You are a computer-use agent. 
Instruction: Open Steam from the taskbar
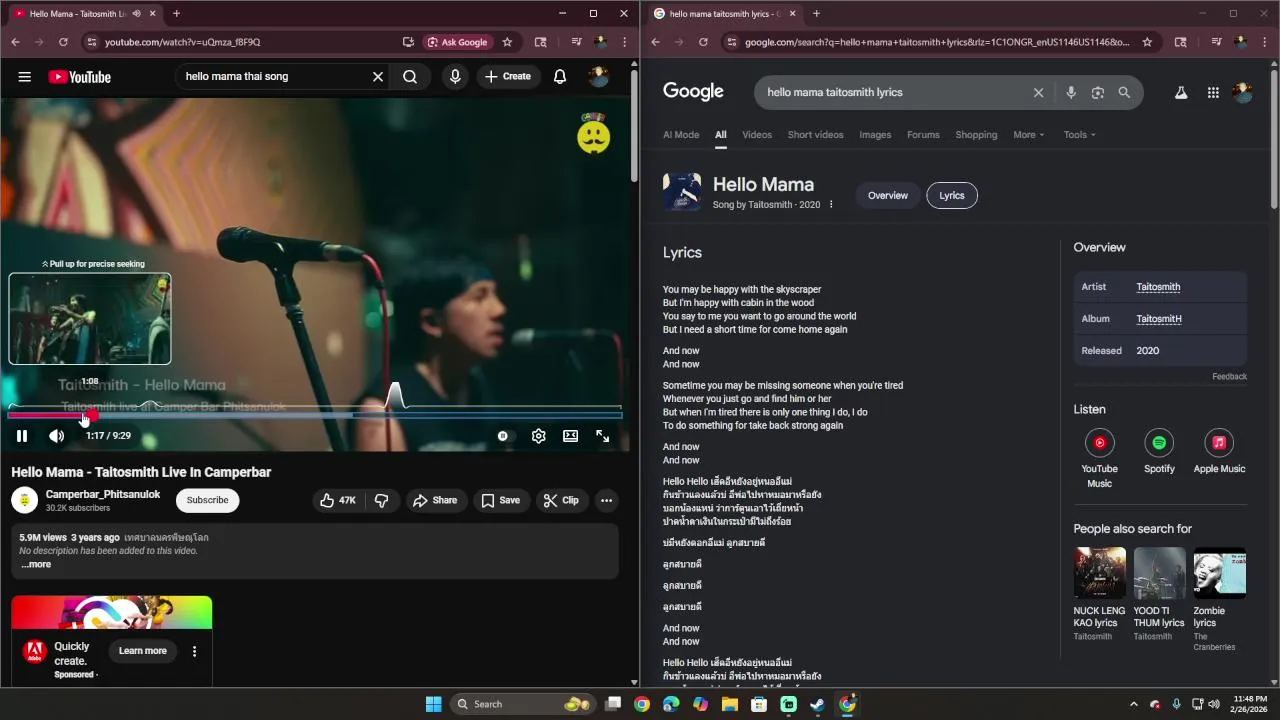click(817, 704)
